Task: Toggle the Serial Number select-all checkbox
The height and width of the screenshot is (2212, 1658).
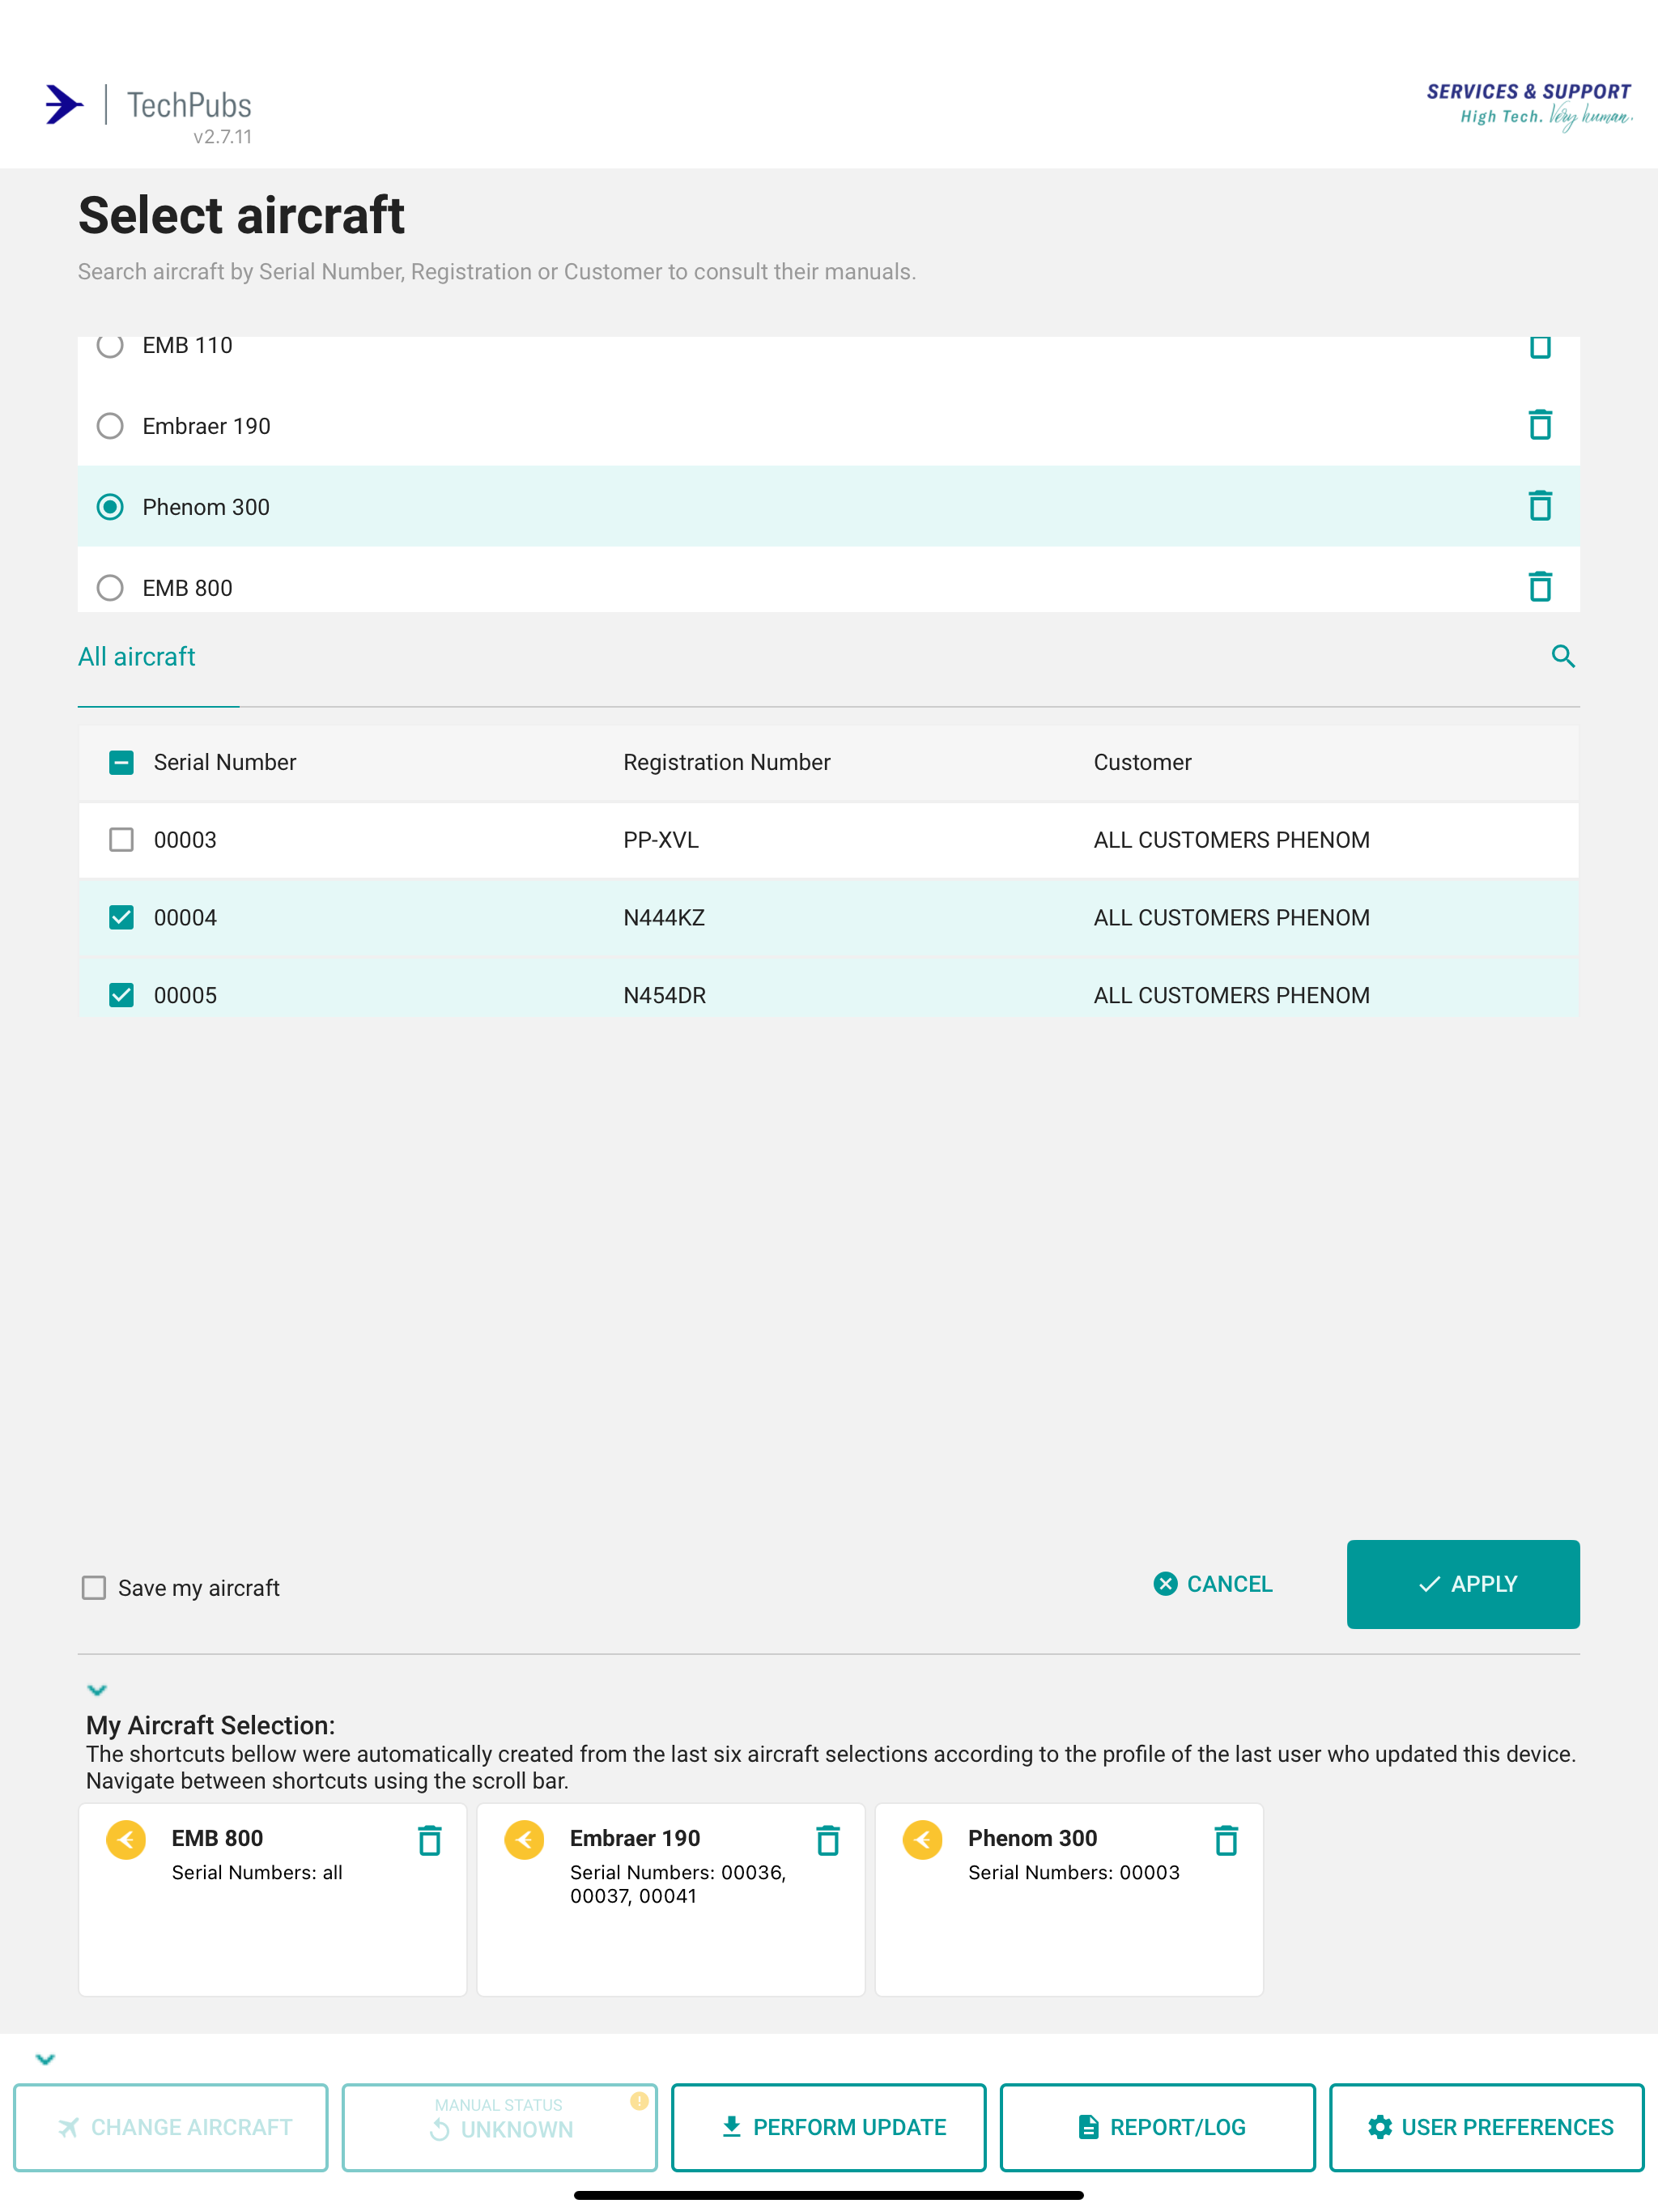Action: 121,762
